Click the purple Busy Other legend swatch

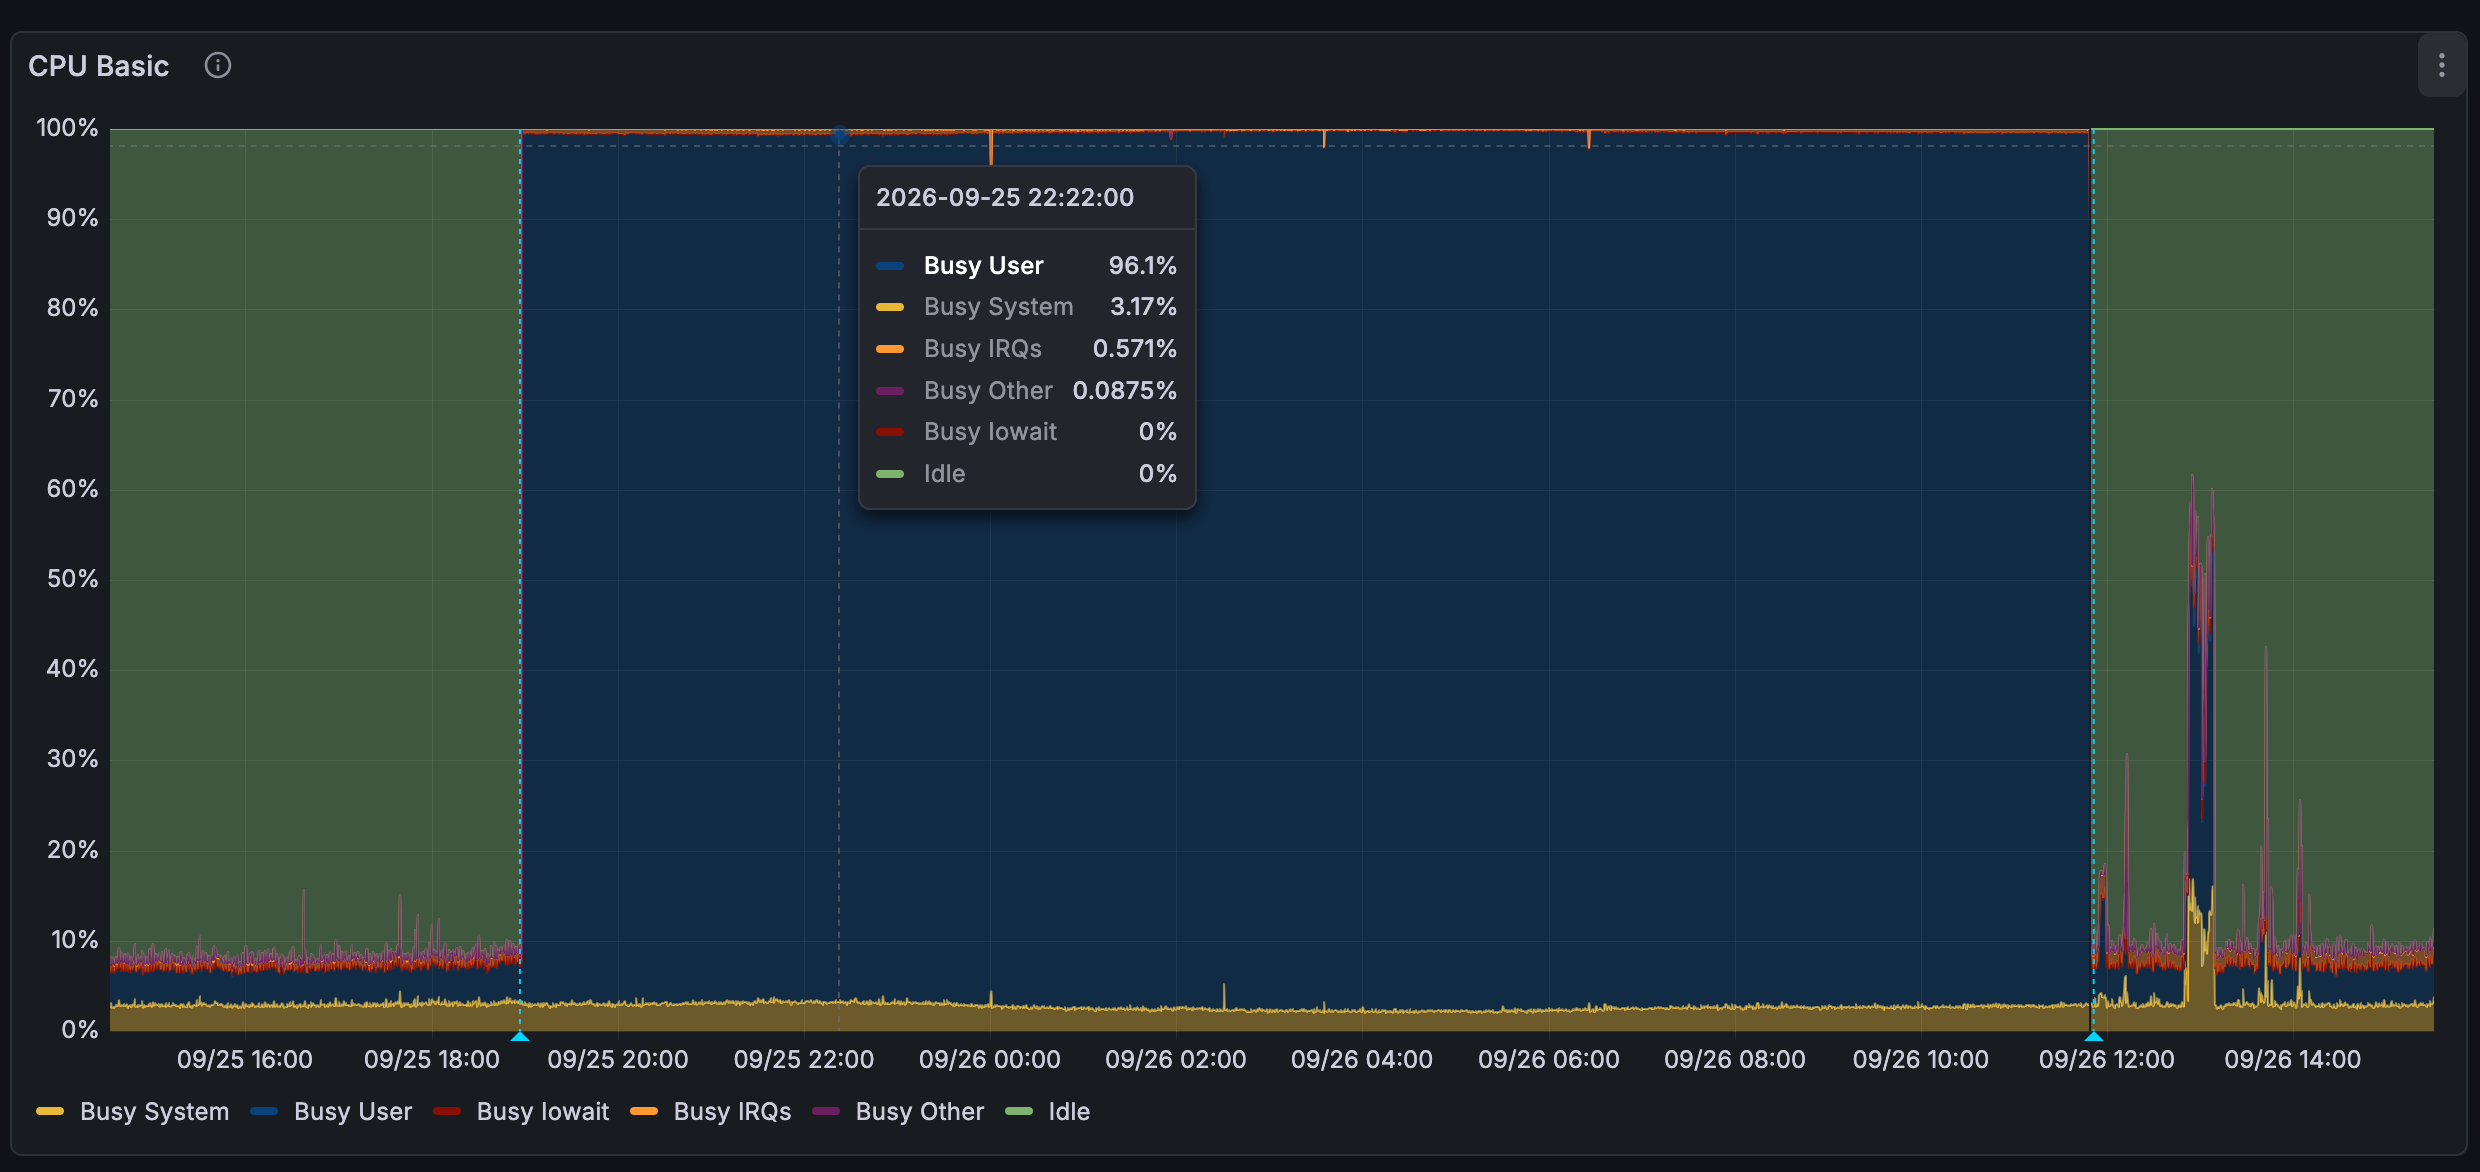[x=826, y=1112]
